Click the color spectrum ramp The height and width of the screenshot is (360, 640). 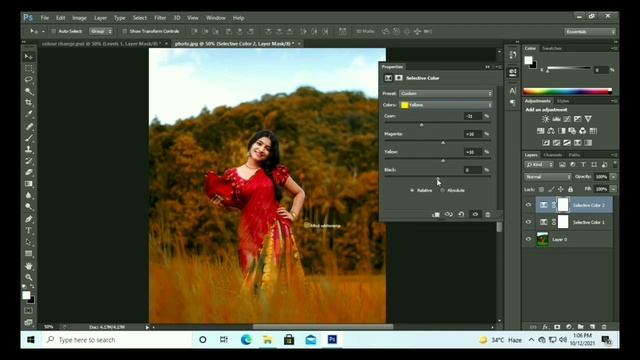pyautogui.click(x=567, y=91)
